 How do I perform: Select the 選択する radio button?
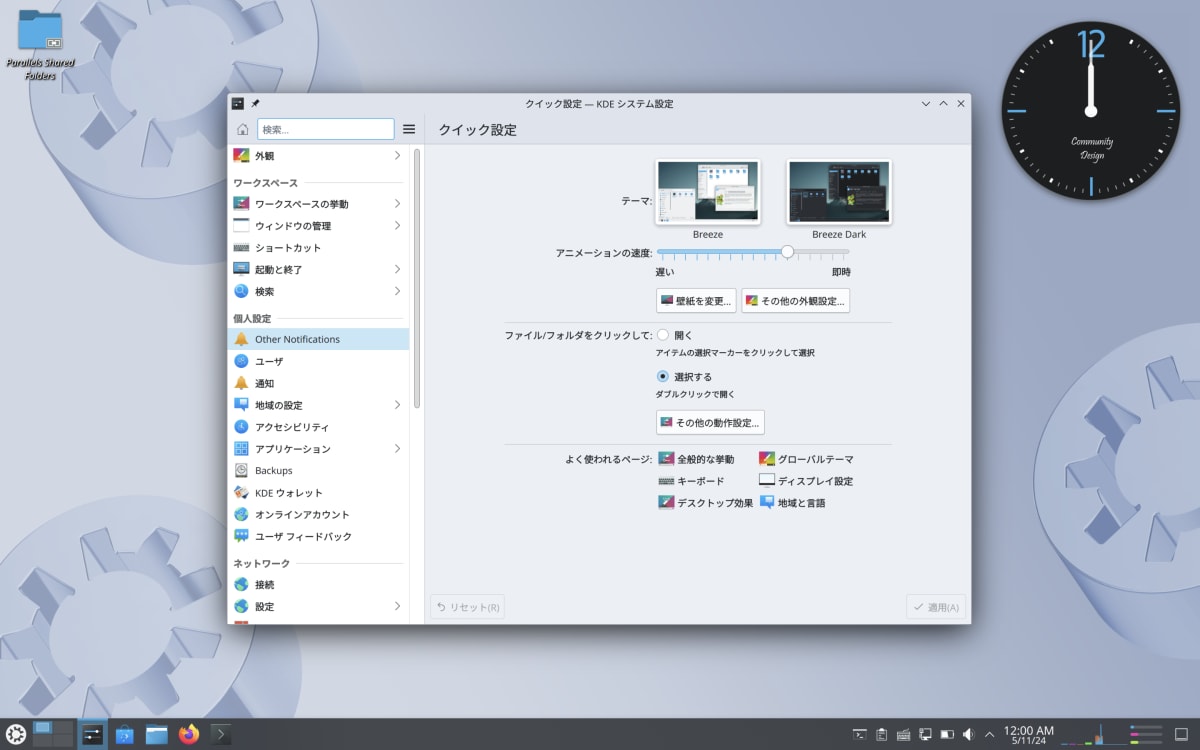[x=663, y=377]
